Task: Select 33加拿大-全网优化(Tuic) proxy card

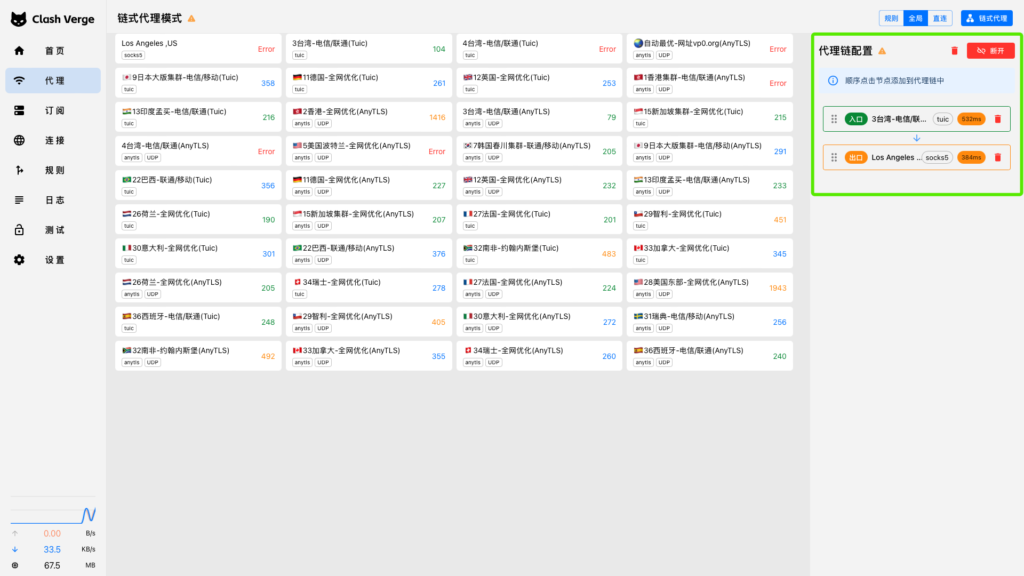Action: [709, 253]
